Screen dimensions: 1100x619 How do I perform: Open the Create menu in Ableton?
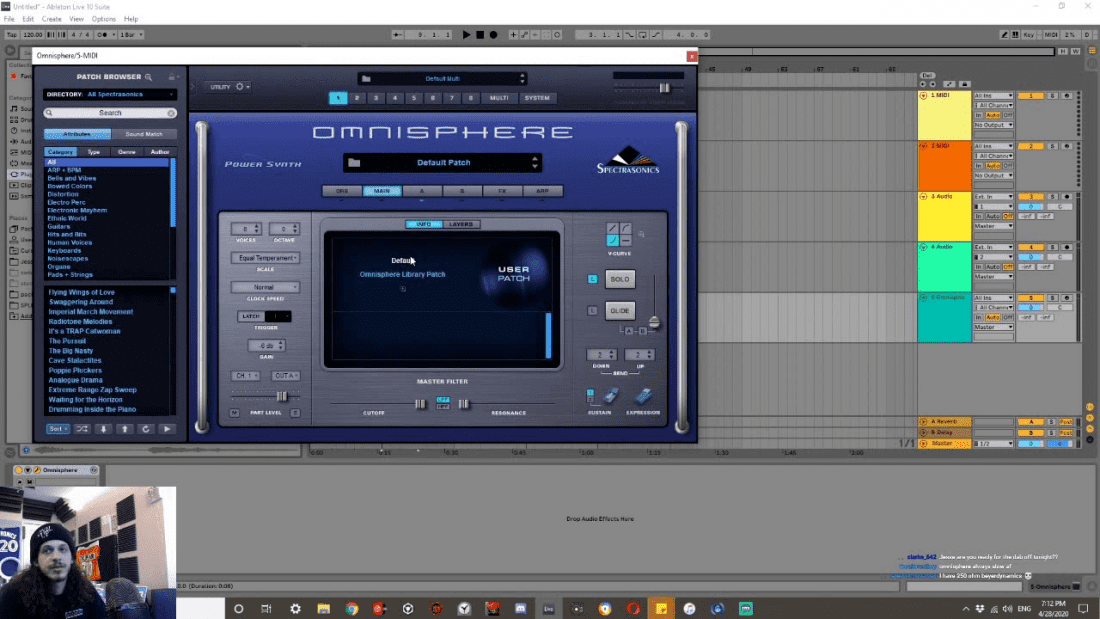pyautogui.click(x=51, y=19)
